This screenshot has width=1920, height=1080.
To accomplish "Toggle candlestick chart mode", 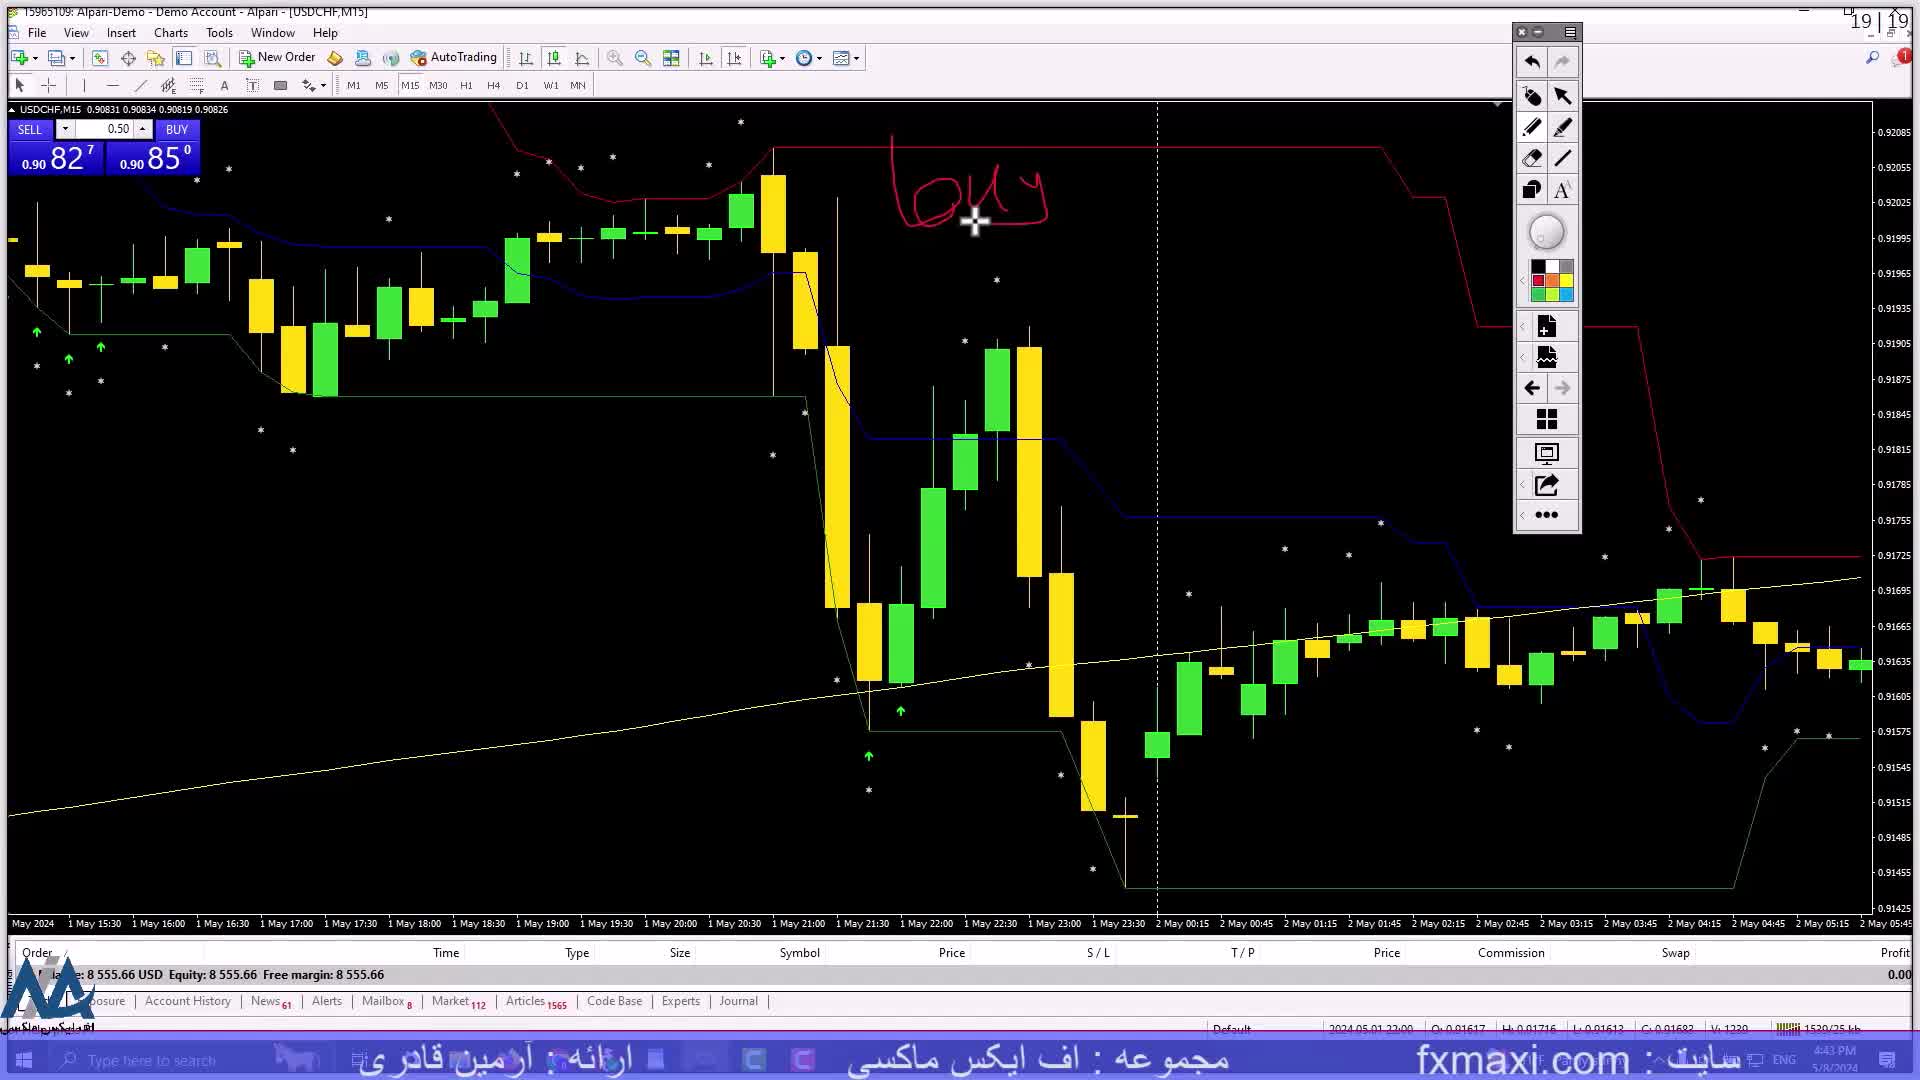I will 554,58.
